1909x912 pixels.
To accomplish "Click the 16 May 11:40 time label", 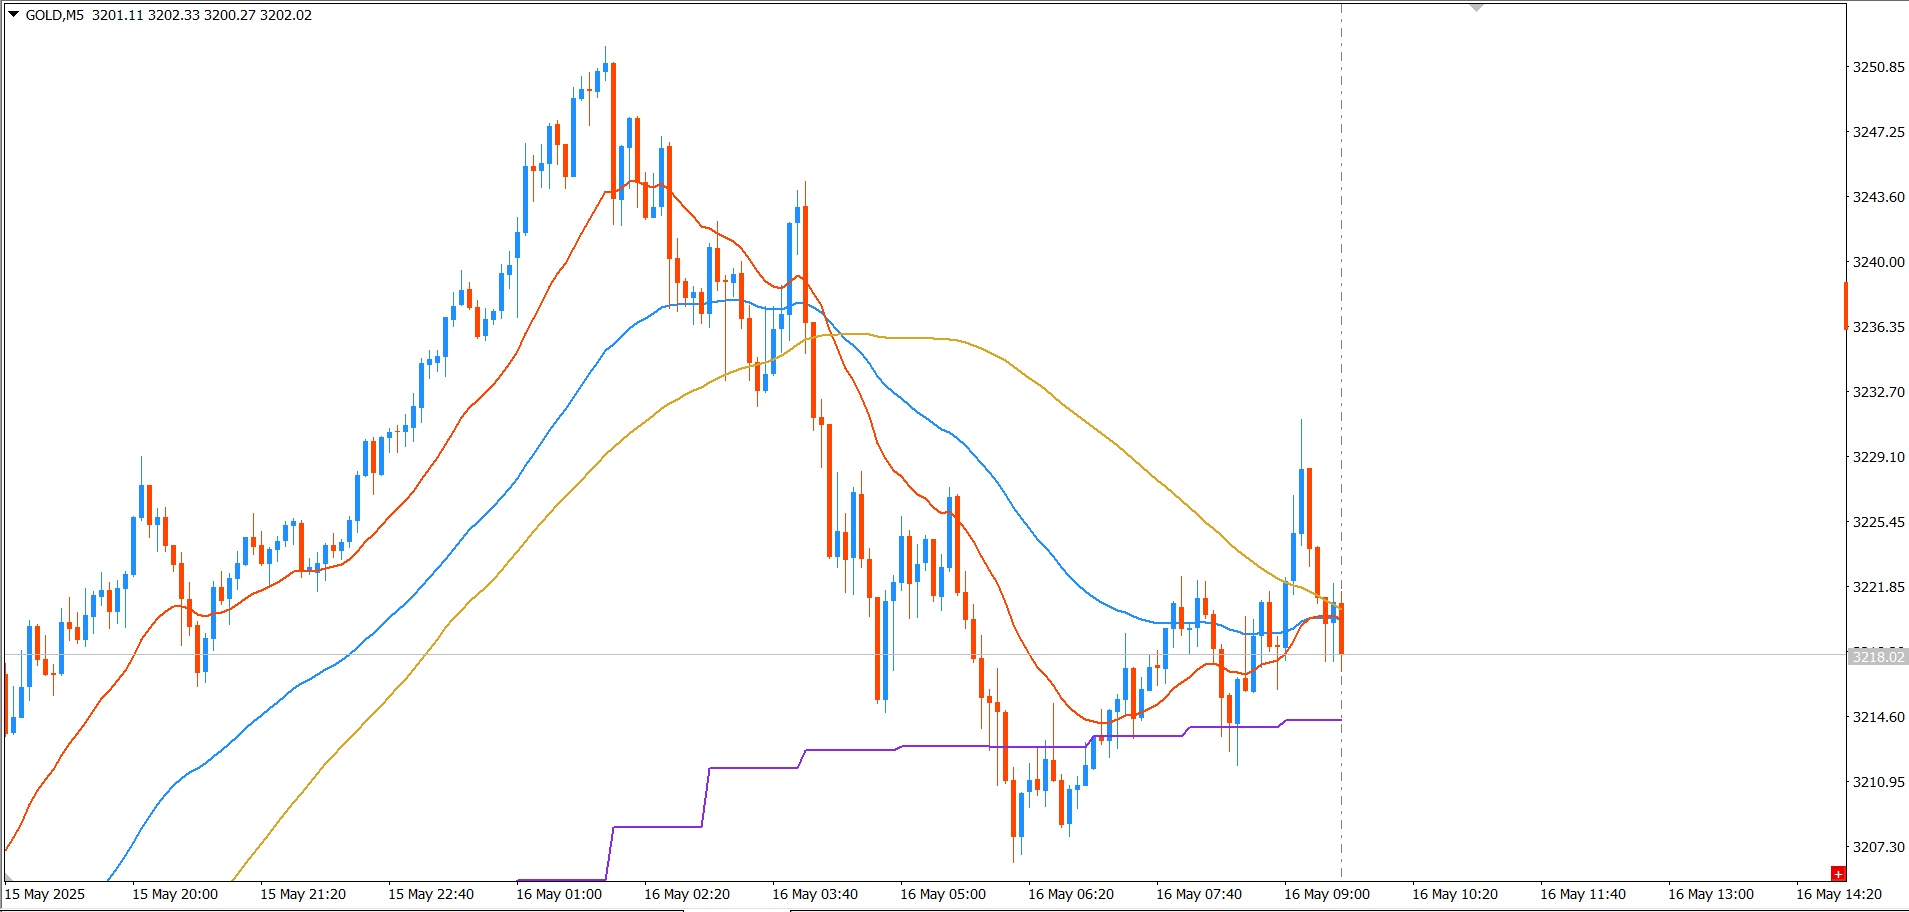I will [1583, 894].
